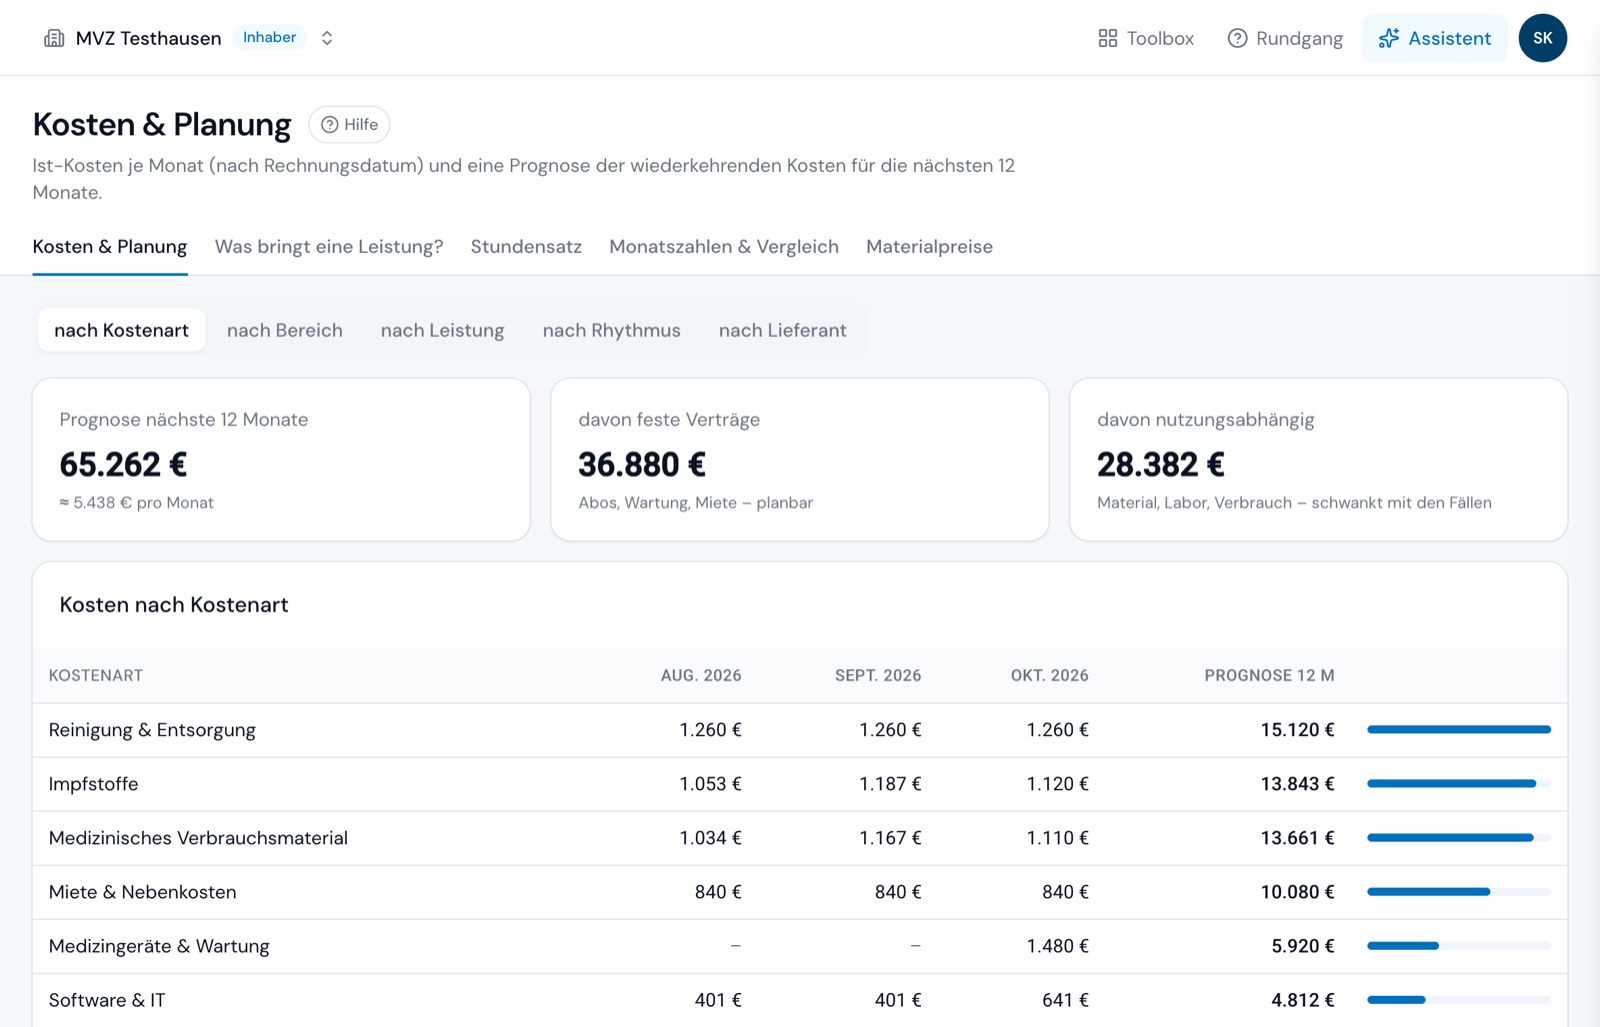1600x1027 pixels.
Task: Switch to Was bringt eine Leistung? tab
Action: [x=329, y=247]
